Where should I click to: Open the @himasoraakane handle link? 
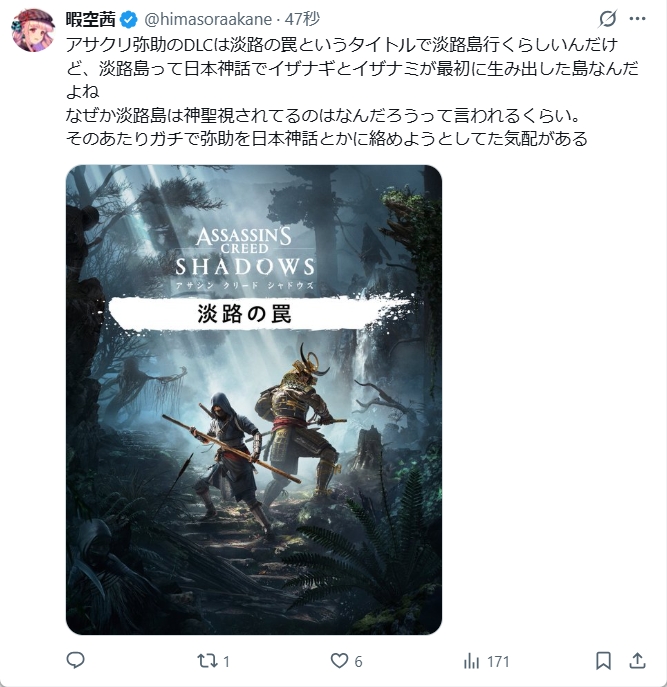[x=208, y=19]
